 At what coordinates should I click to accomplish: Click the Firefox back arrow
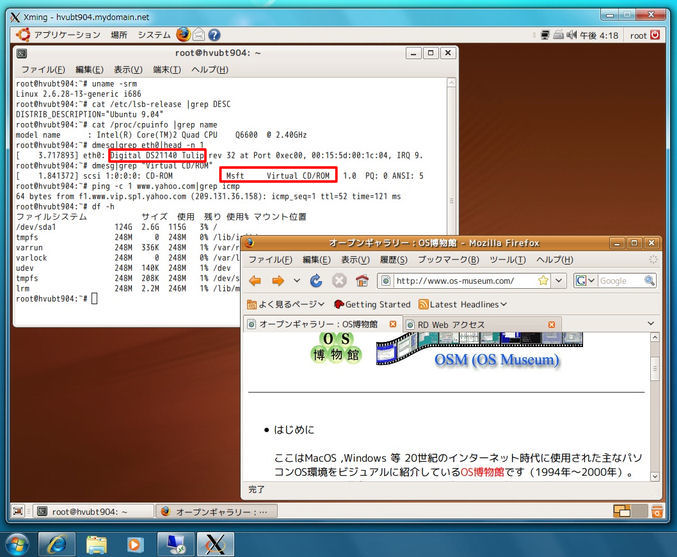tap(255, 281)
